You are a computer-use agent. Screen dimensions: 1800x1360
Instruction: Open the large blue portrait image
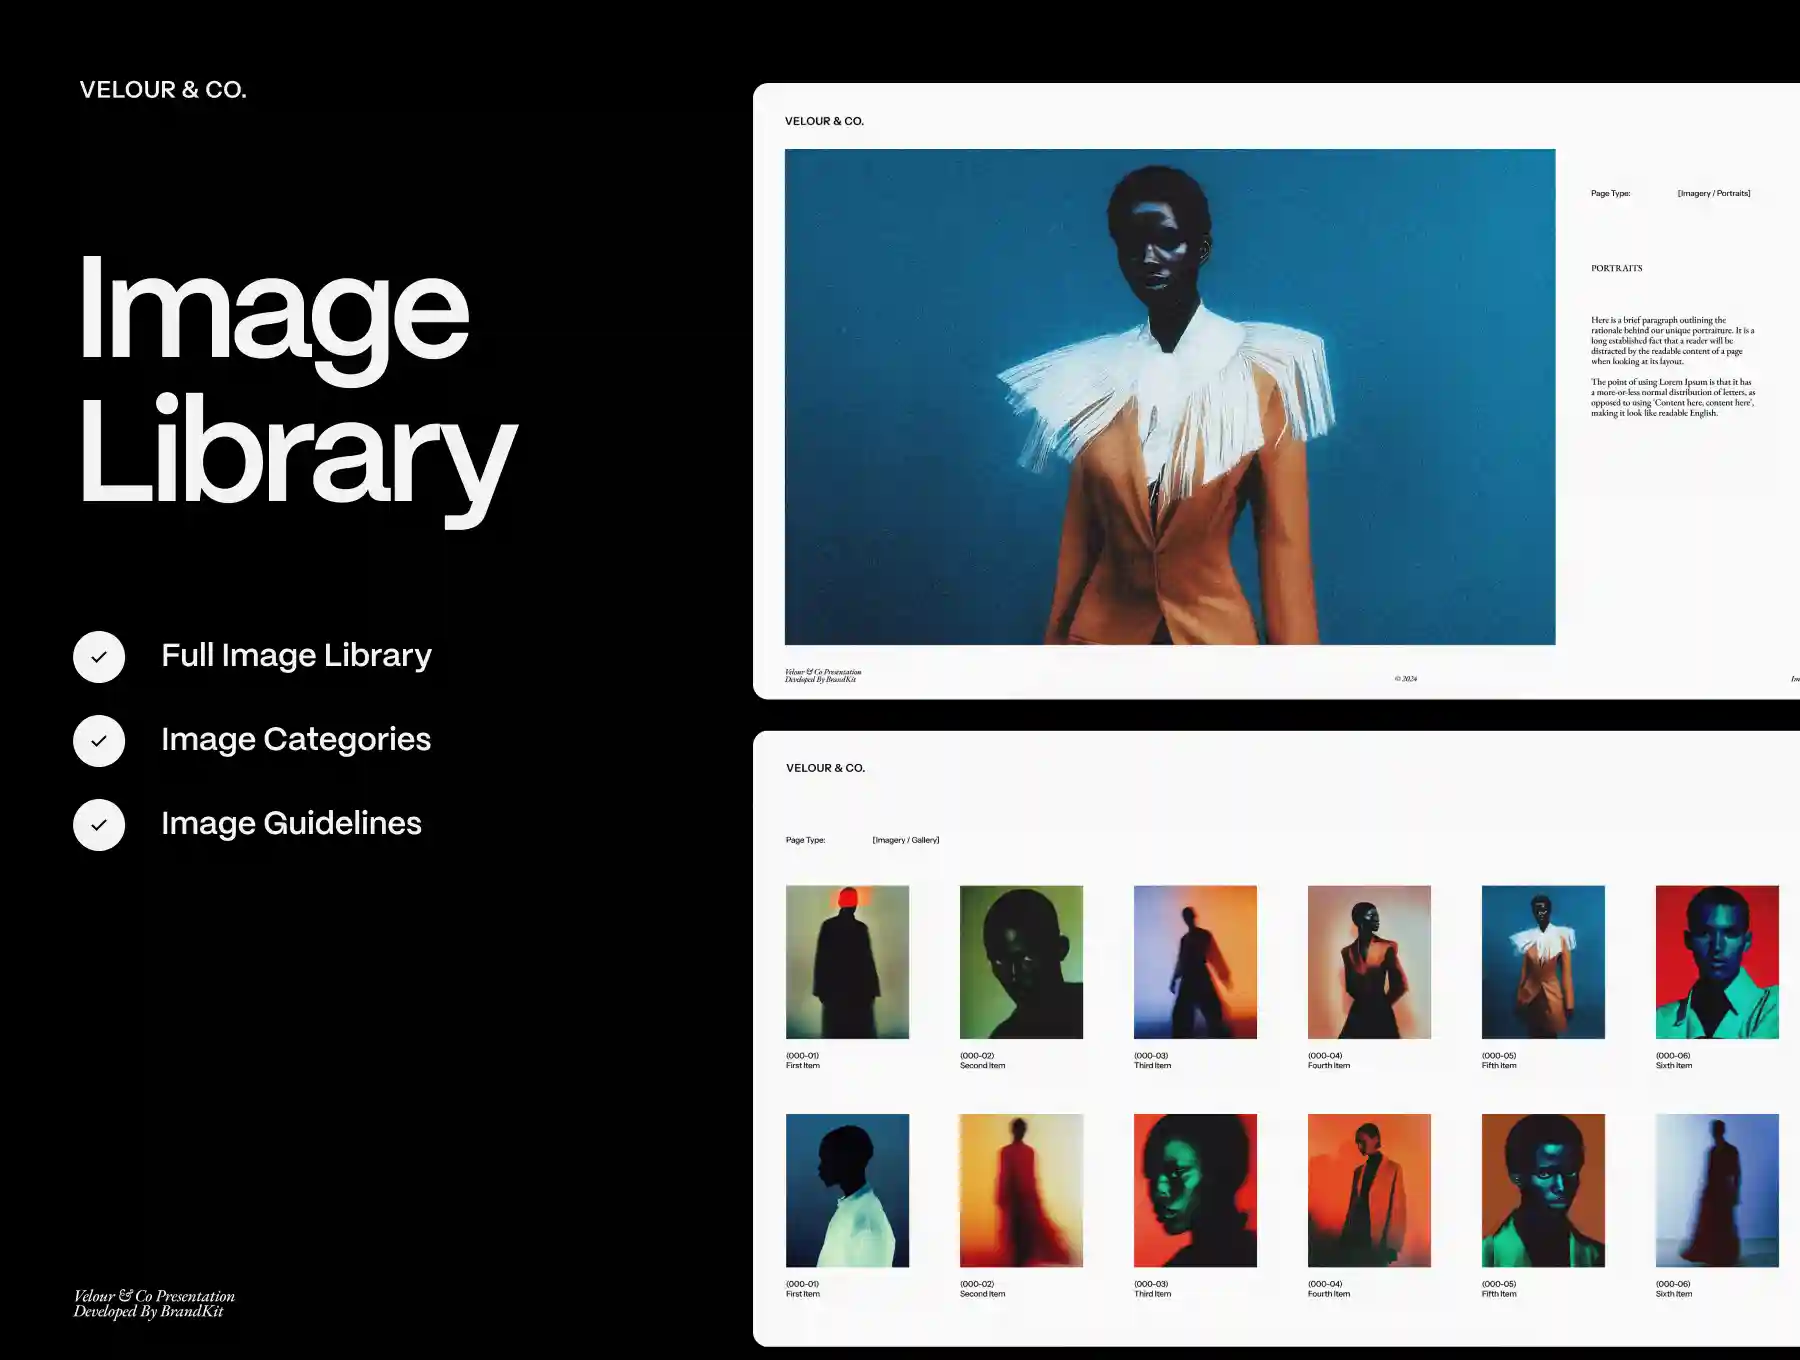click(1170, 398)
